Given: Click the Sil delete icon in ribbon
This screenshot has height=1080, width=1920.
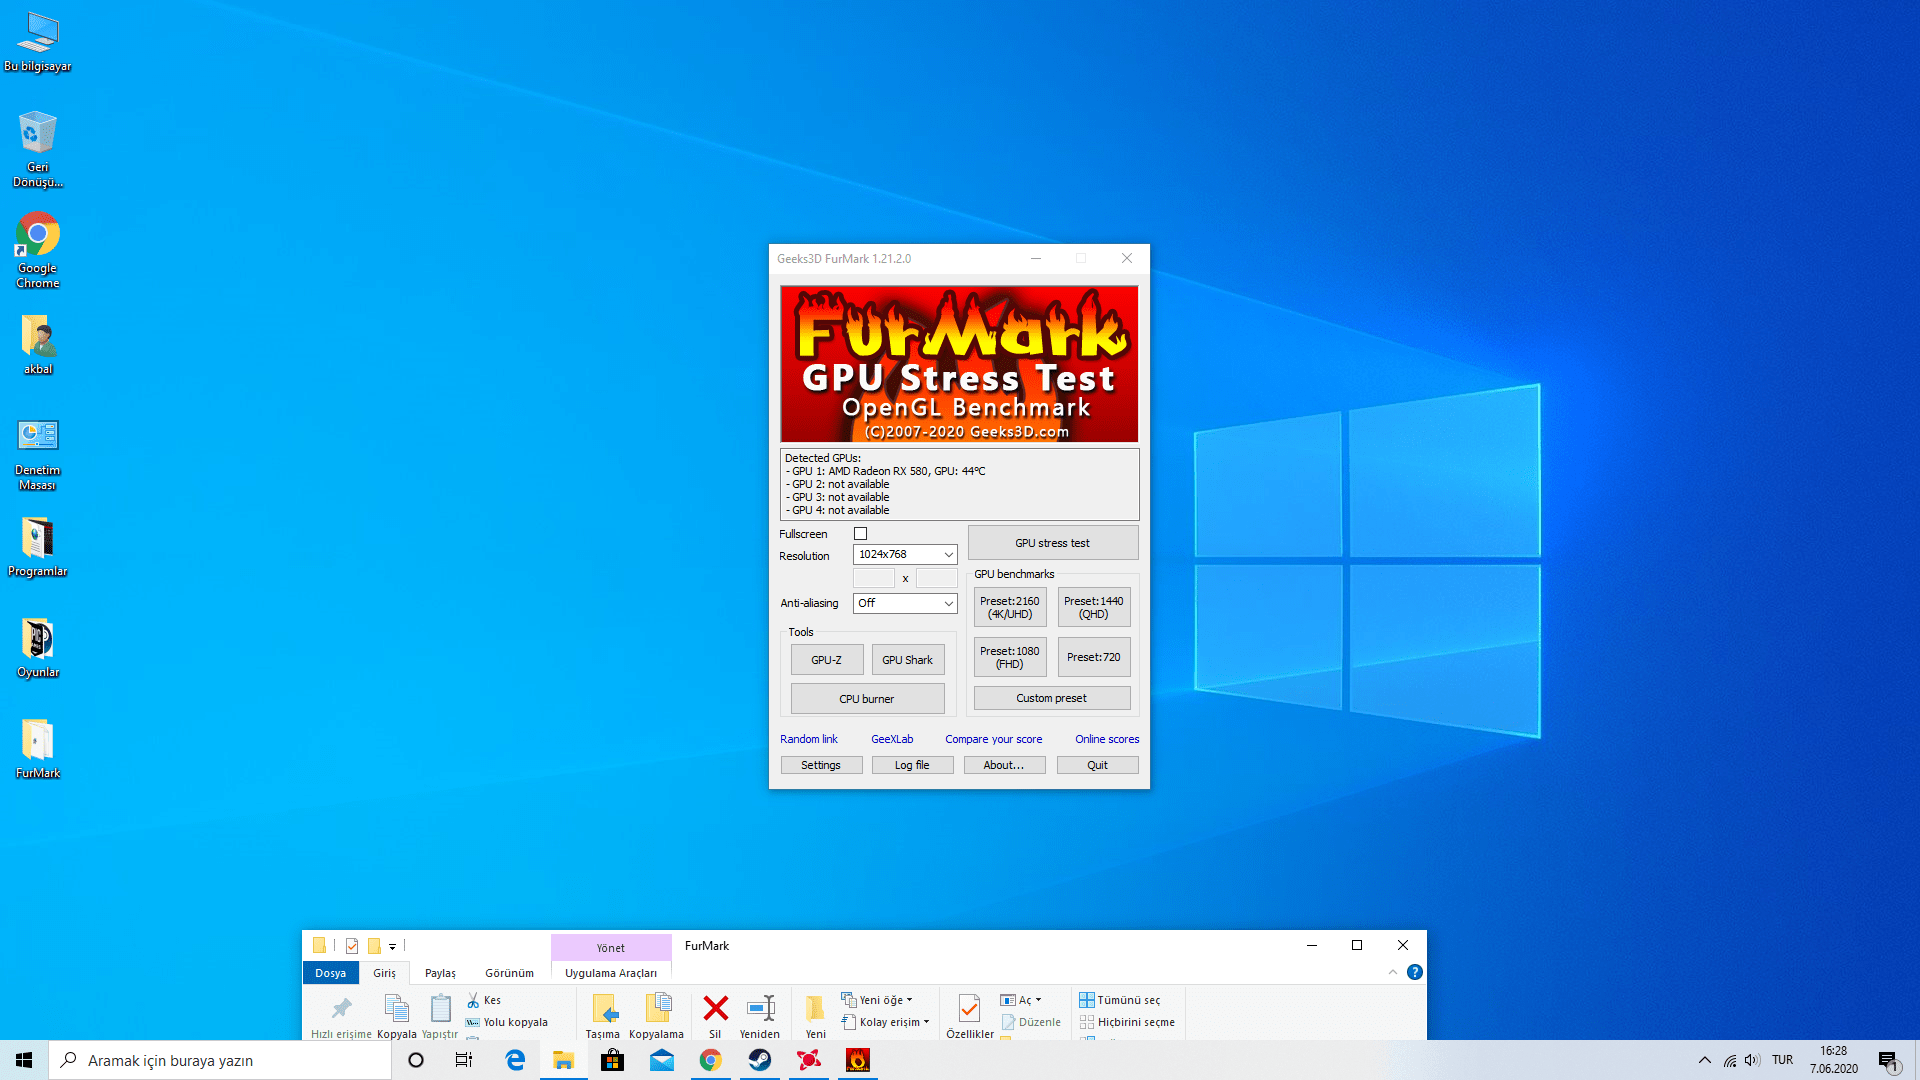Looking at the screenshot, I should point(715,1008).
